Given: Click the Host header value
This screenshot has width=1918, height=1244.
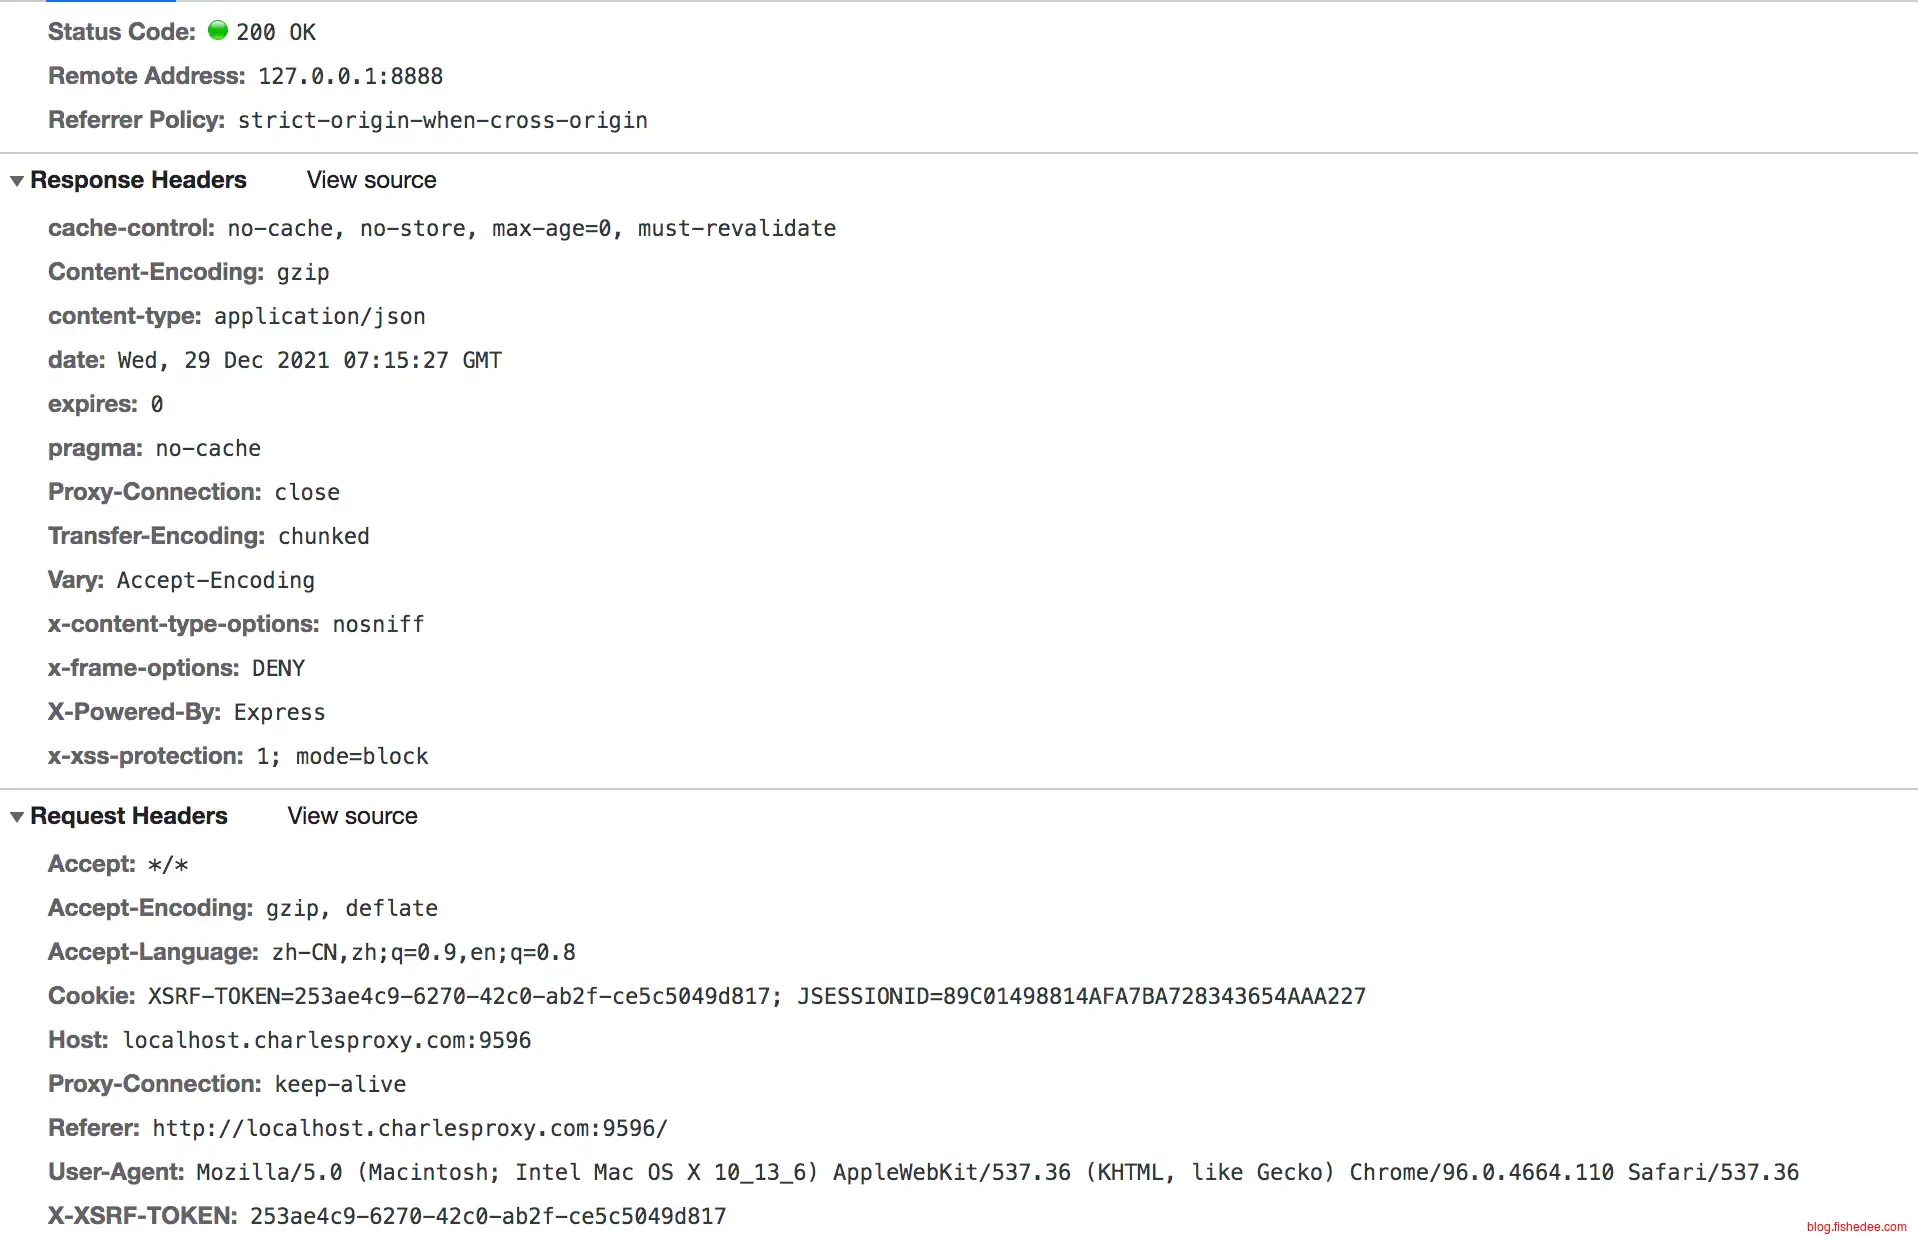Looking at the screenshot, I should tap(326, 1040).
